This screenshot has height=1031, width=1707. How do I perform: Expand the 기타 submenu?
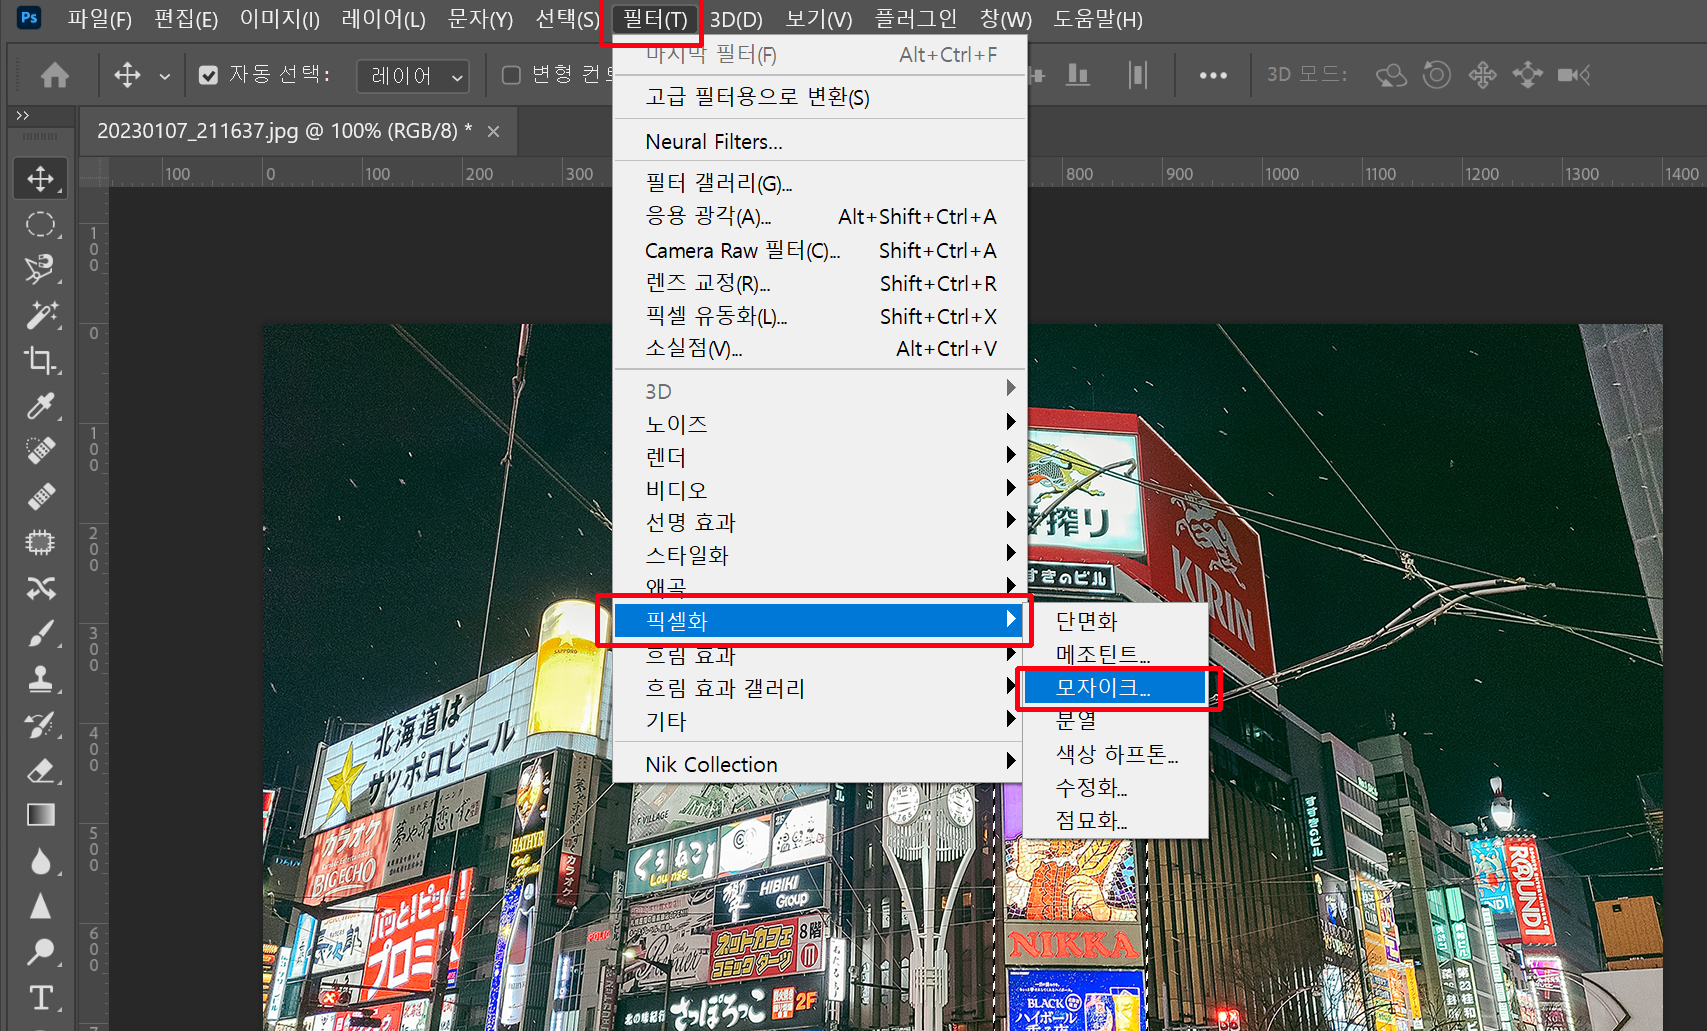pyautogui.click(x=820, y=721)
